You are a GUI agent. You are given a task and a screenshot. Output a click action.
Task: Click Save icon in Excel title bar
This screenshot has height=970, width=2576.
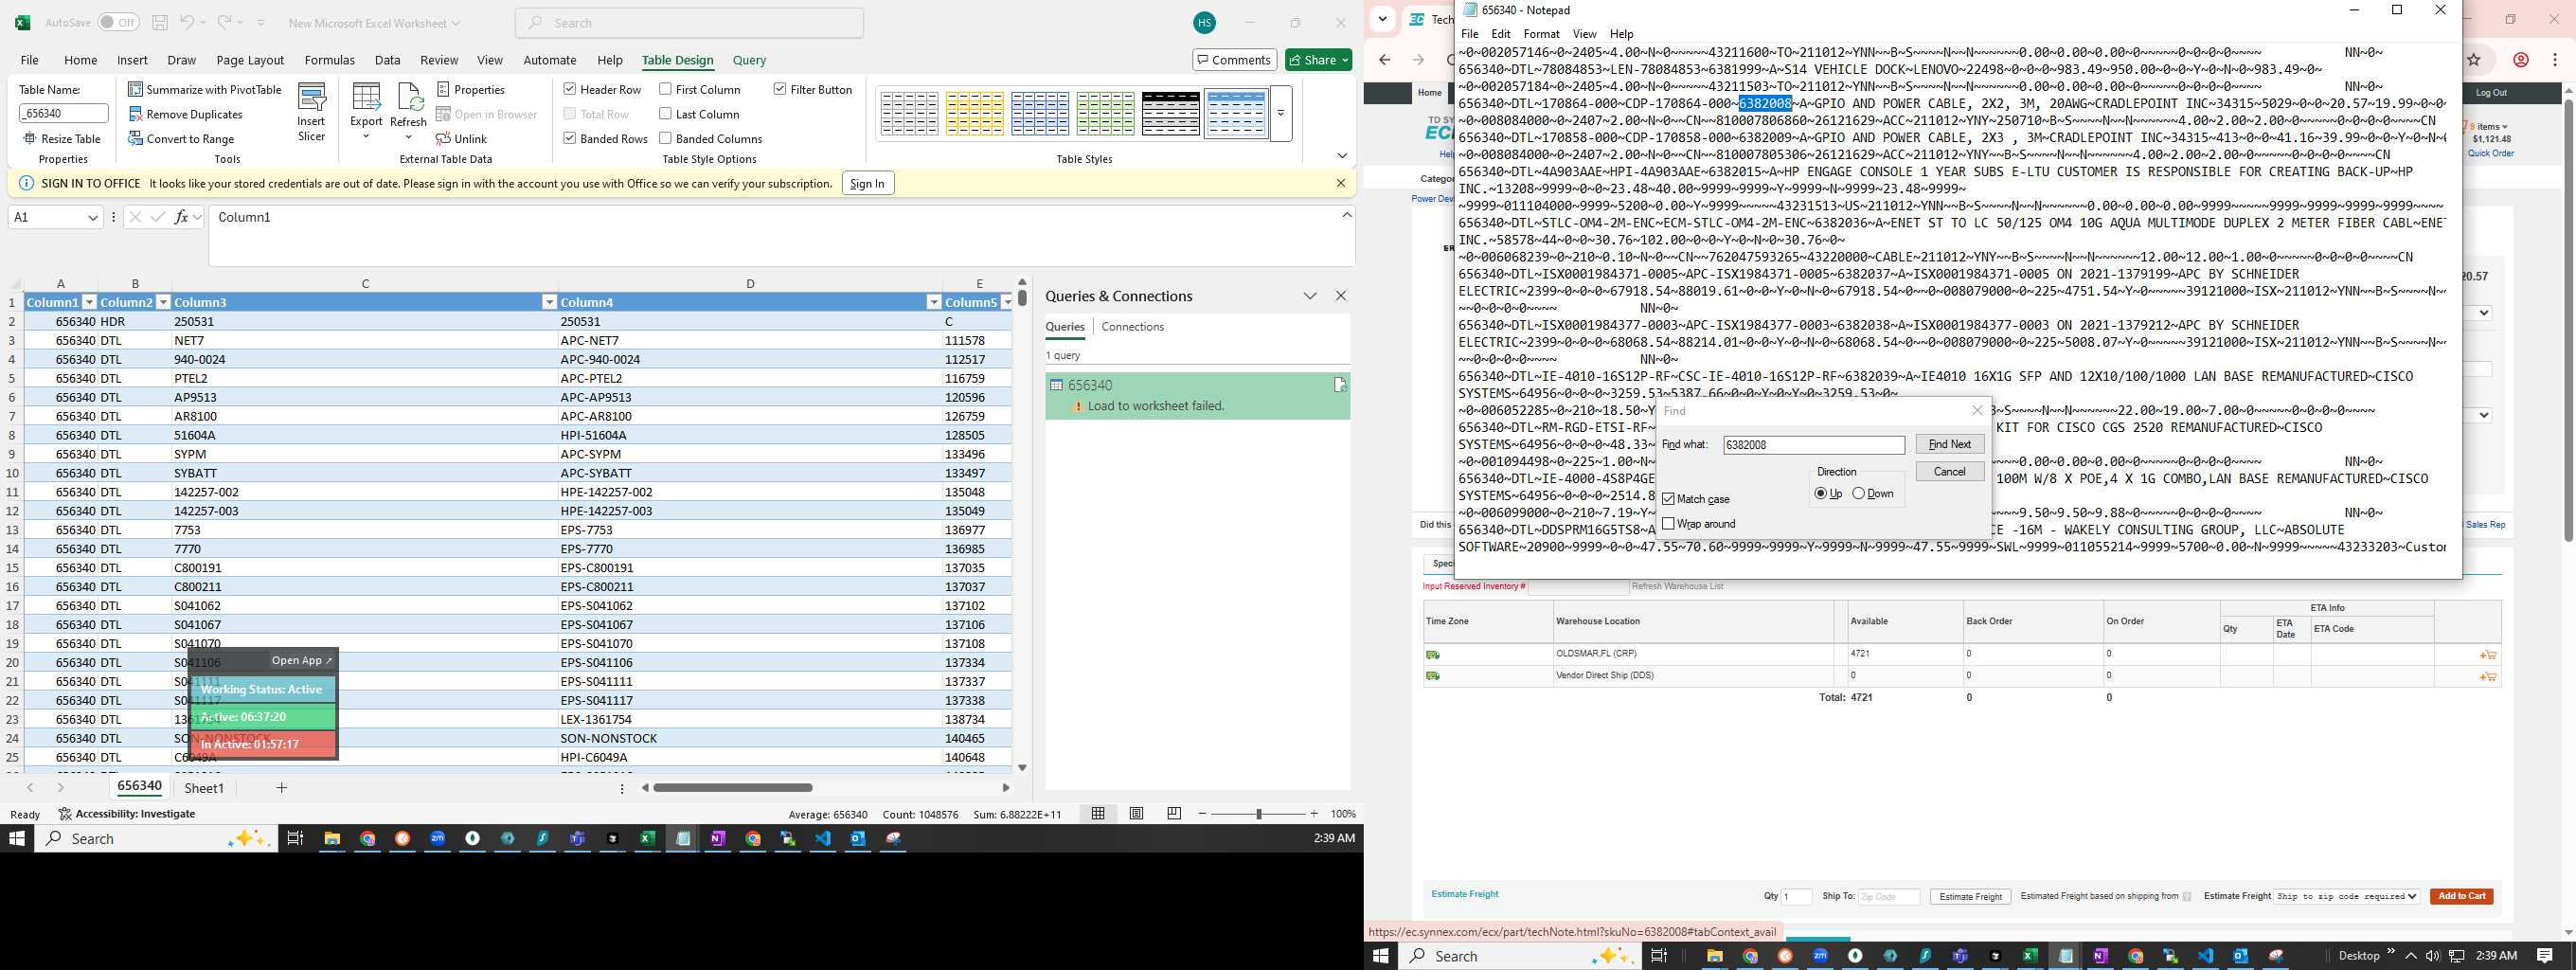point(160,22)
